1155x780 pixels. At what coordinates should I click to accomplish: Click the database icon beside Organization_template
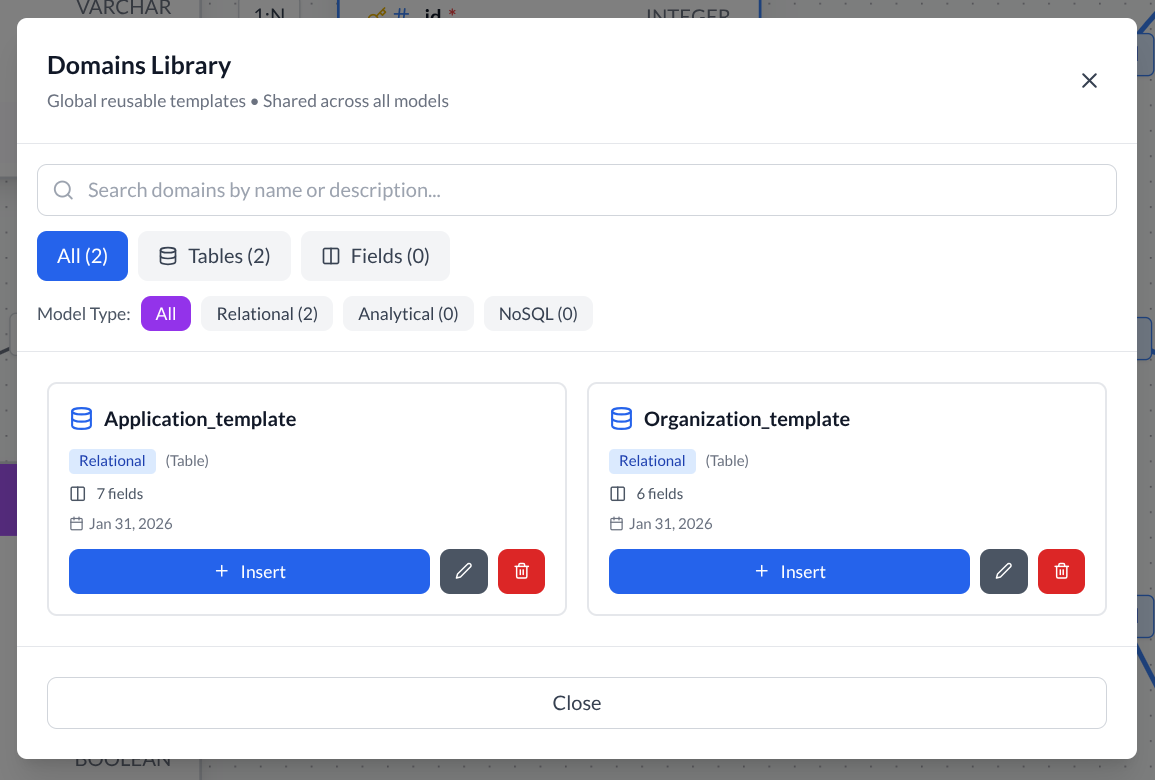click(x=621, y=418)
